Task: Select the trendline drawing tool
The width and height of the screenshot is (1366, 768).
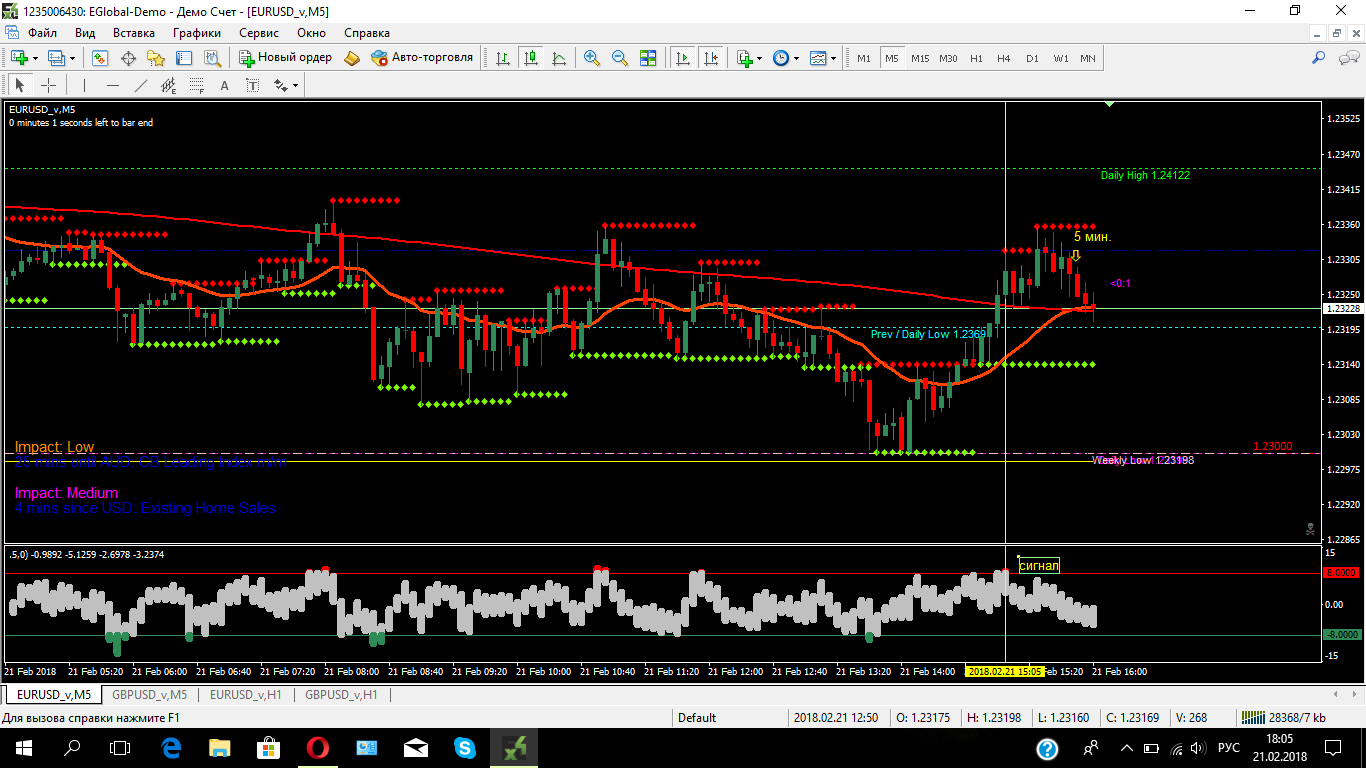Action: point(140,85)
